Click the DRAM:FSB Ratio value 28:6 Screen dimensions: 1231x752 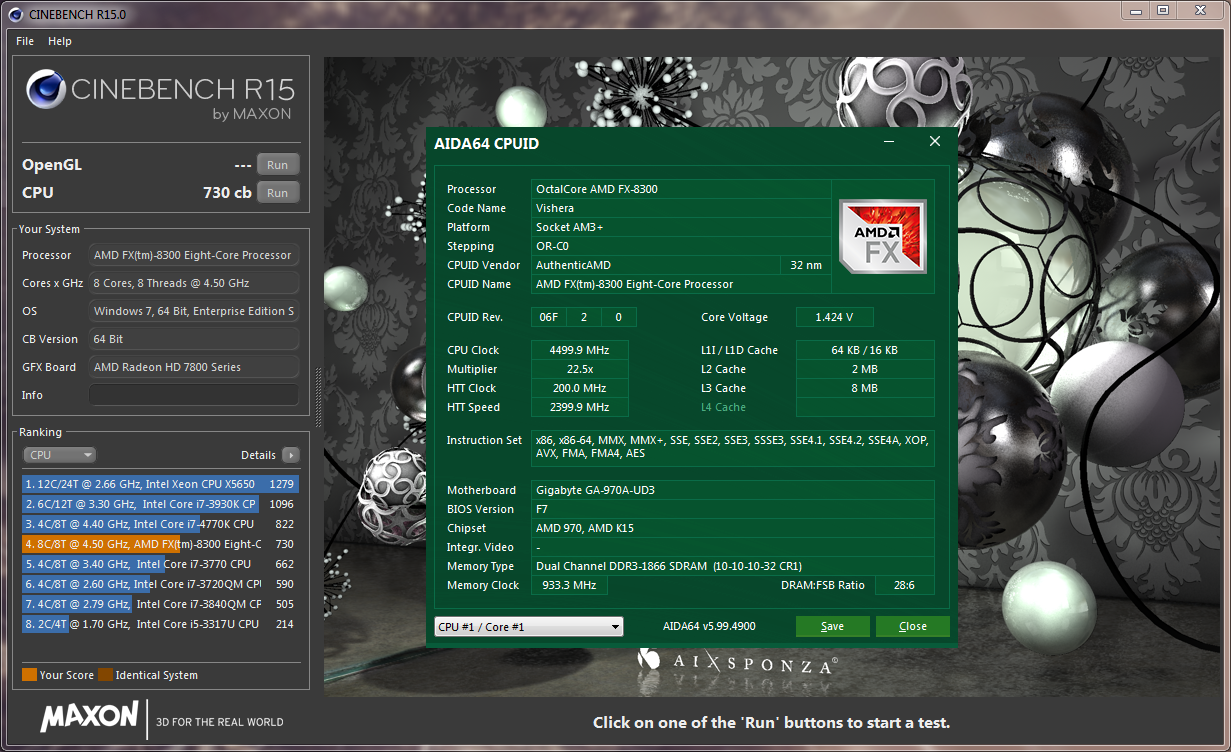(x=905, y=585)
